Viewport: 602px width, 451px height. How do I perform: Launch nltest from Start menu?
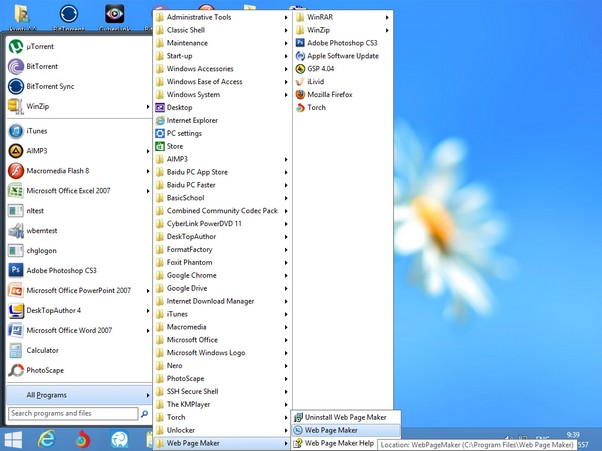pos(79,211)
